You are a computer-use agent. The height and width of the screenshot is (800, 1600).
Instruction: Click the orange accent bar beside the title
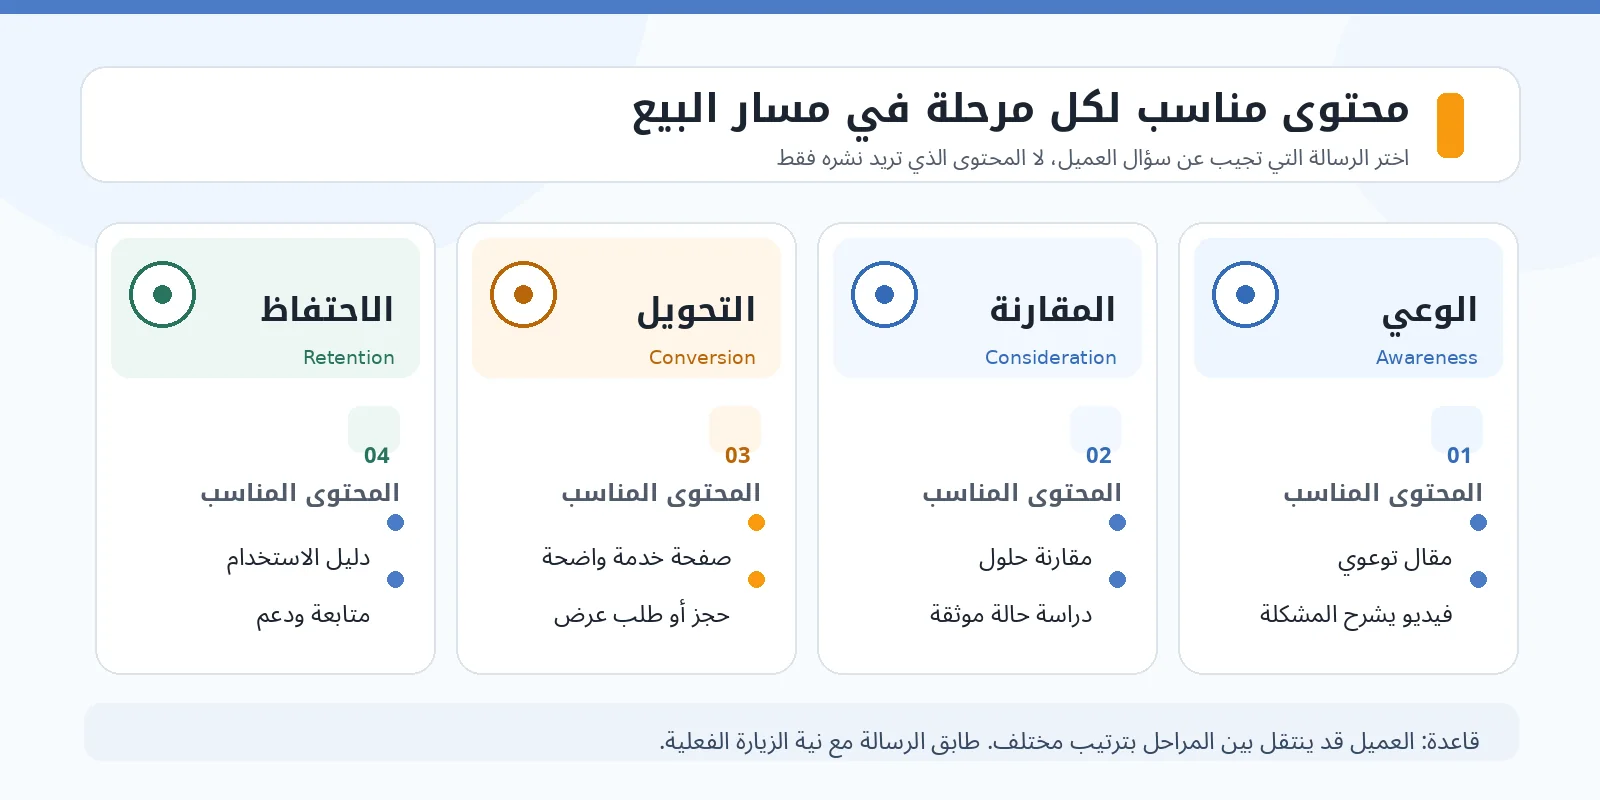coord(1450,125)
